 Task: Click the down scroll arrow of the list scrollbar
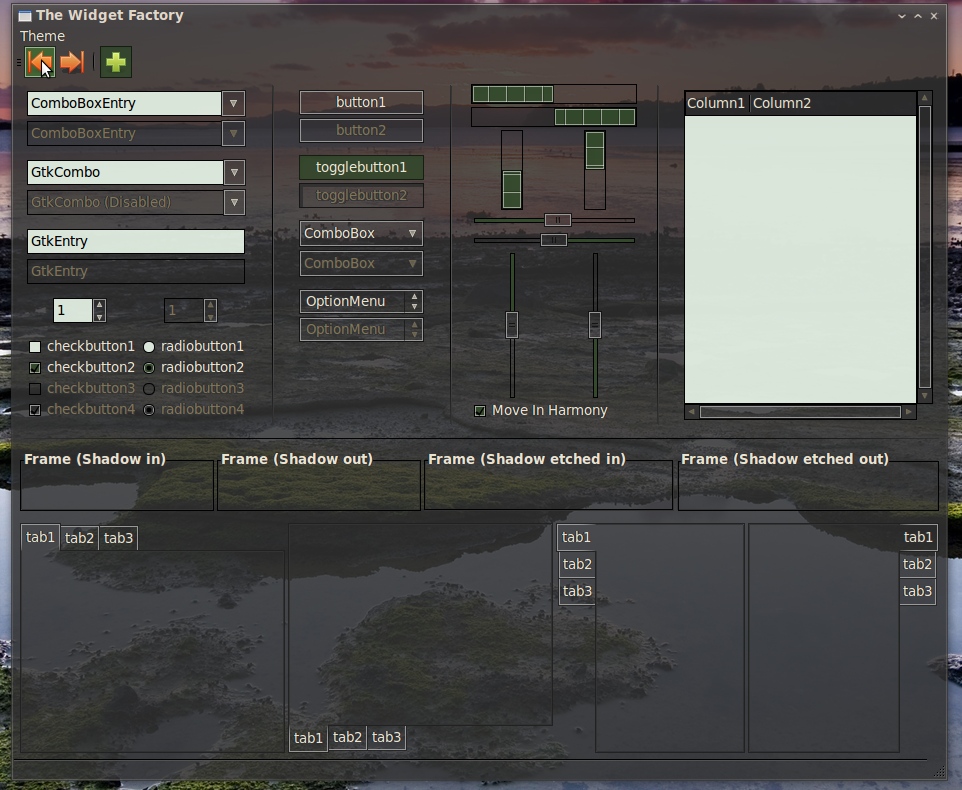tap(925, 396)
